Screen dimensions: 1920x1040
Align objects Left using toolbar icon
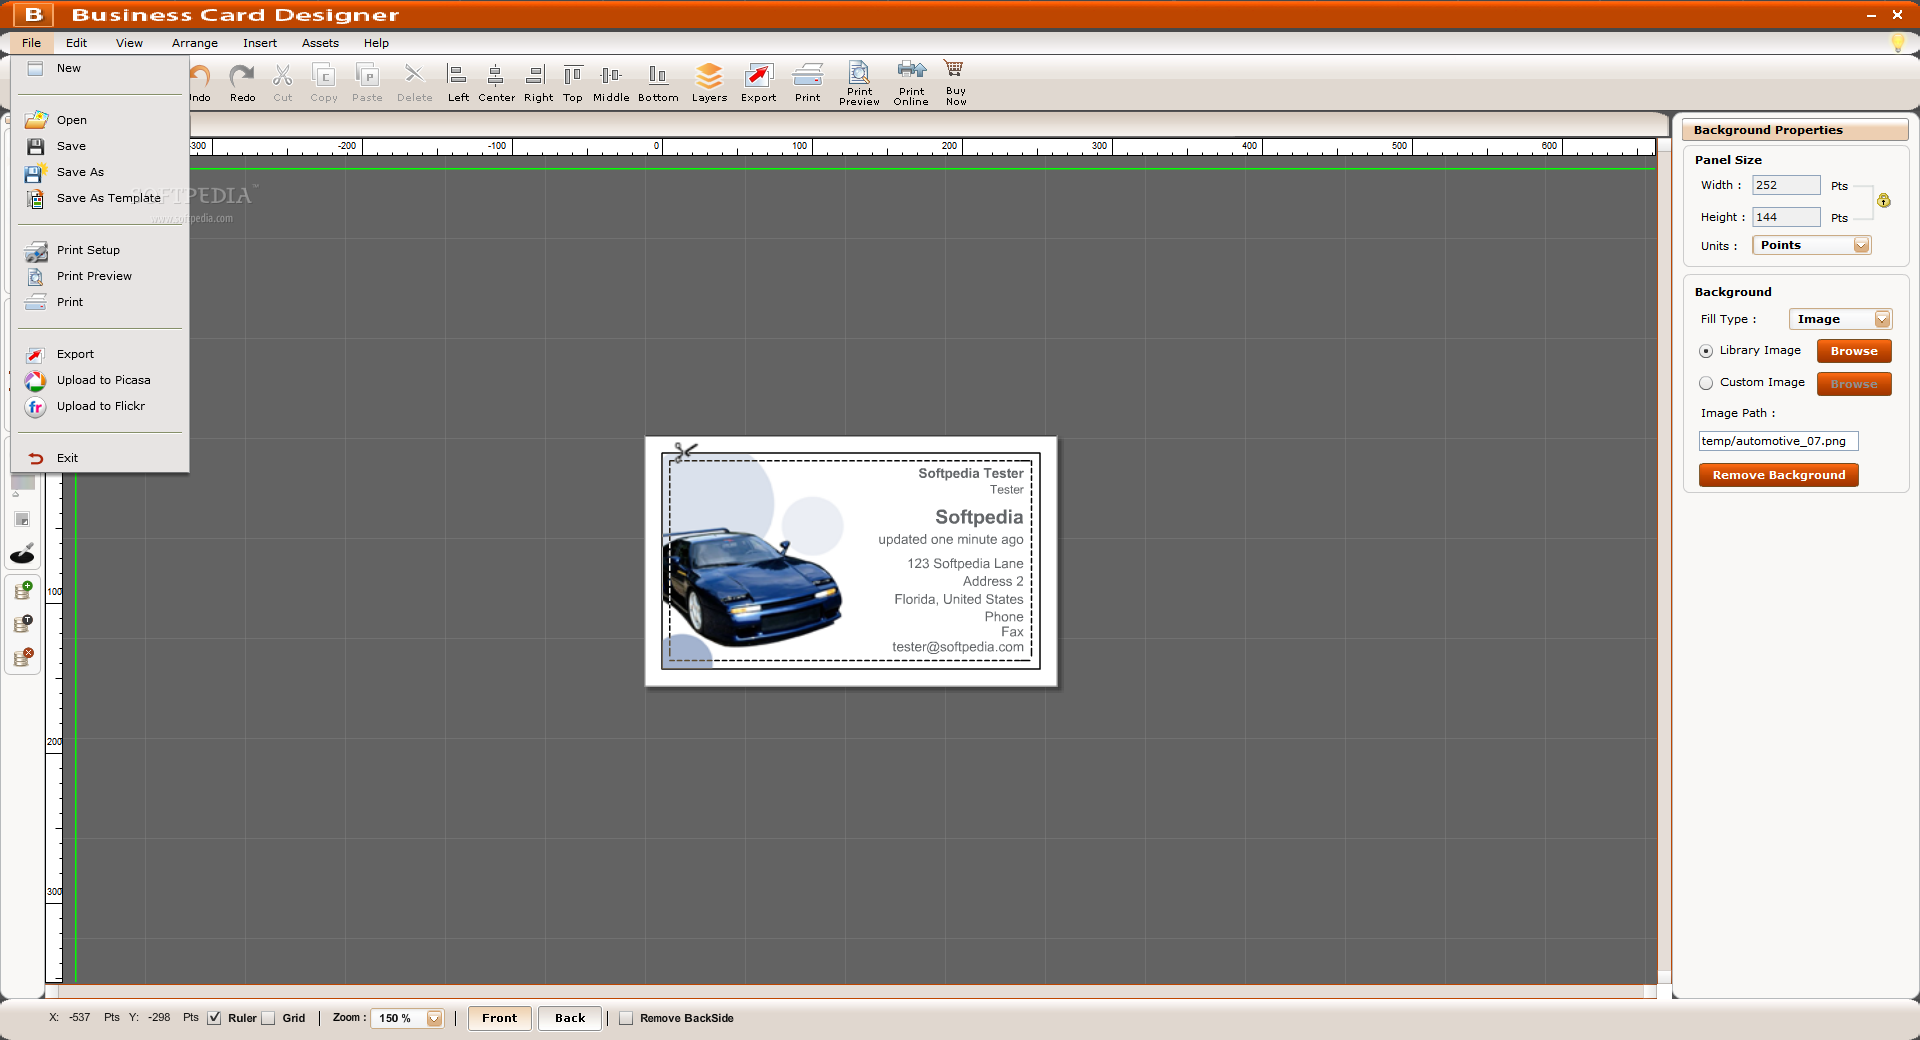pos(458,83)
